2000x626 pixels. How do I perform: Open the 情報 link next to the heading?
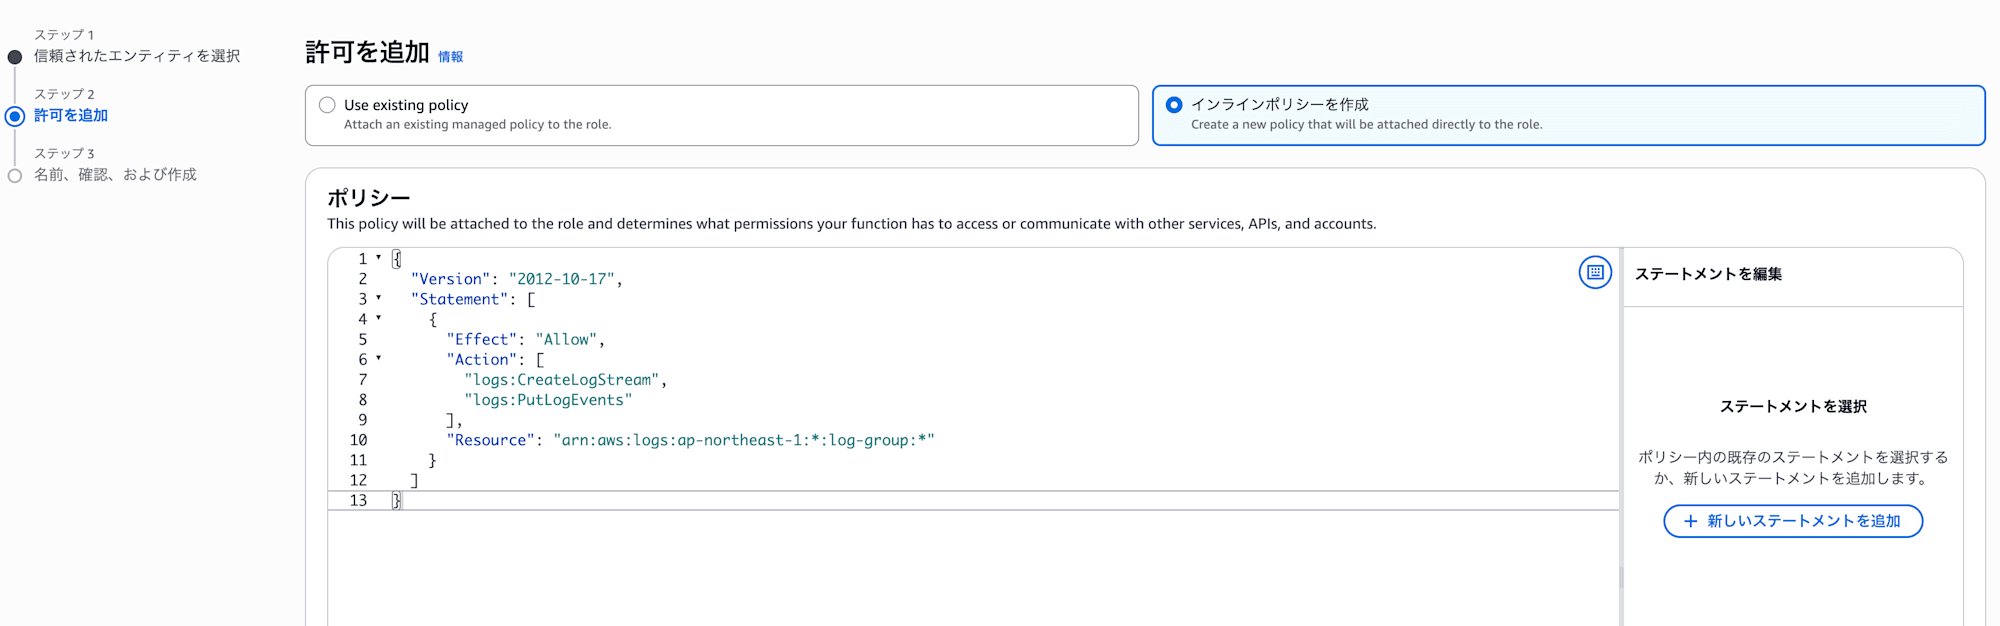[x=451, y=57]
